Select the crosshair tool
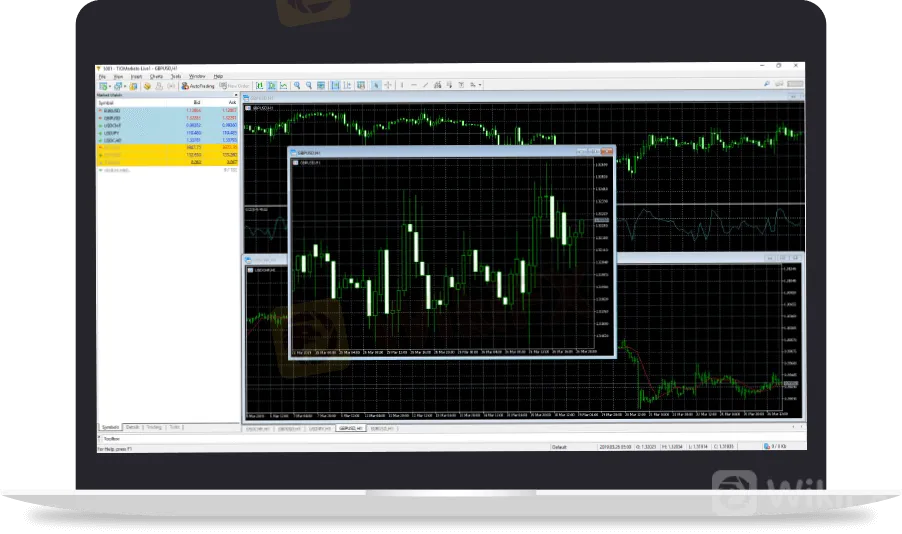 click(x=388, y=85)
